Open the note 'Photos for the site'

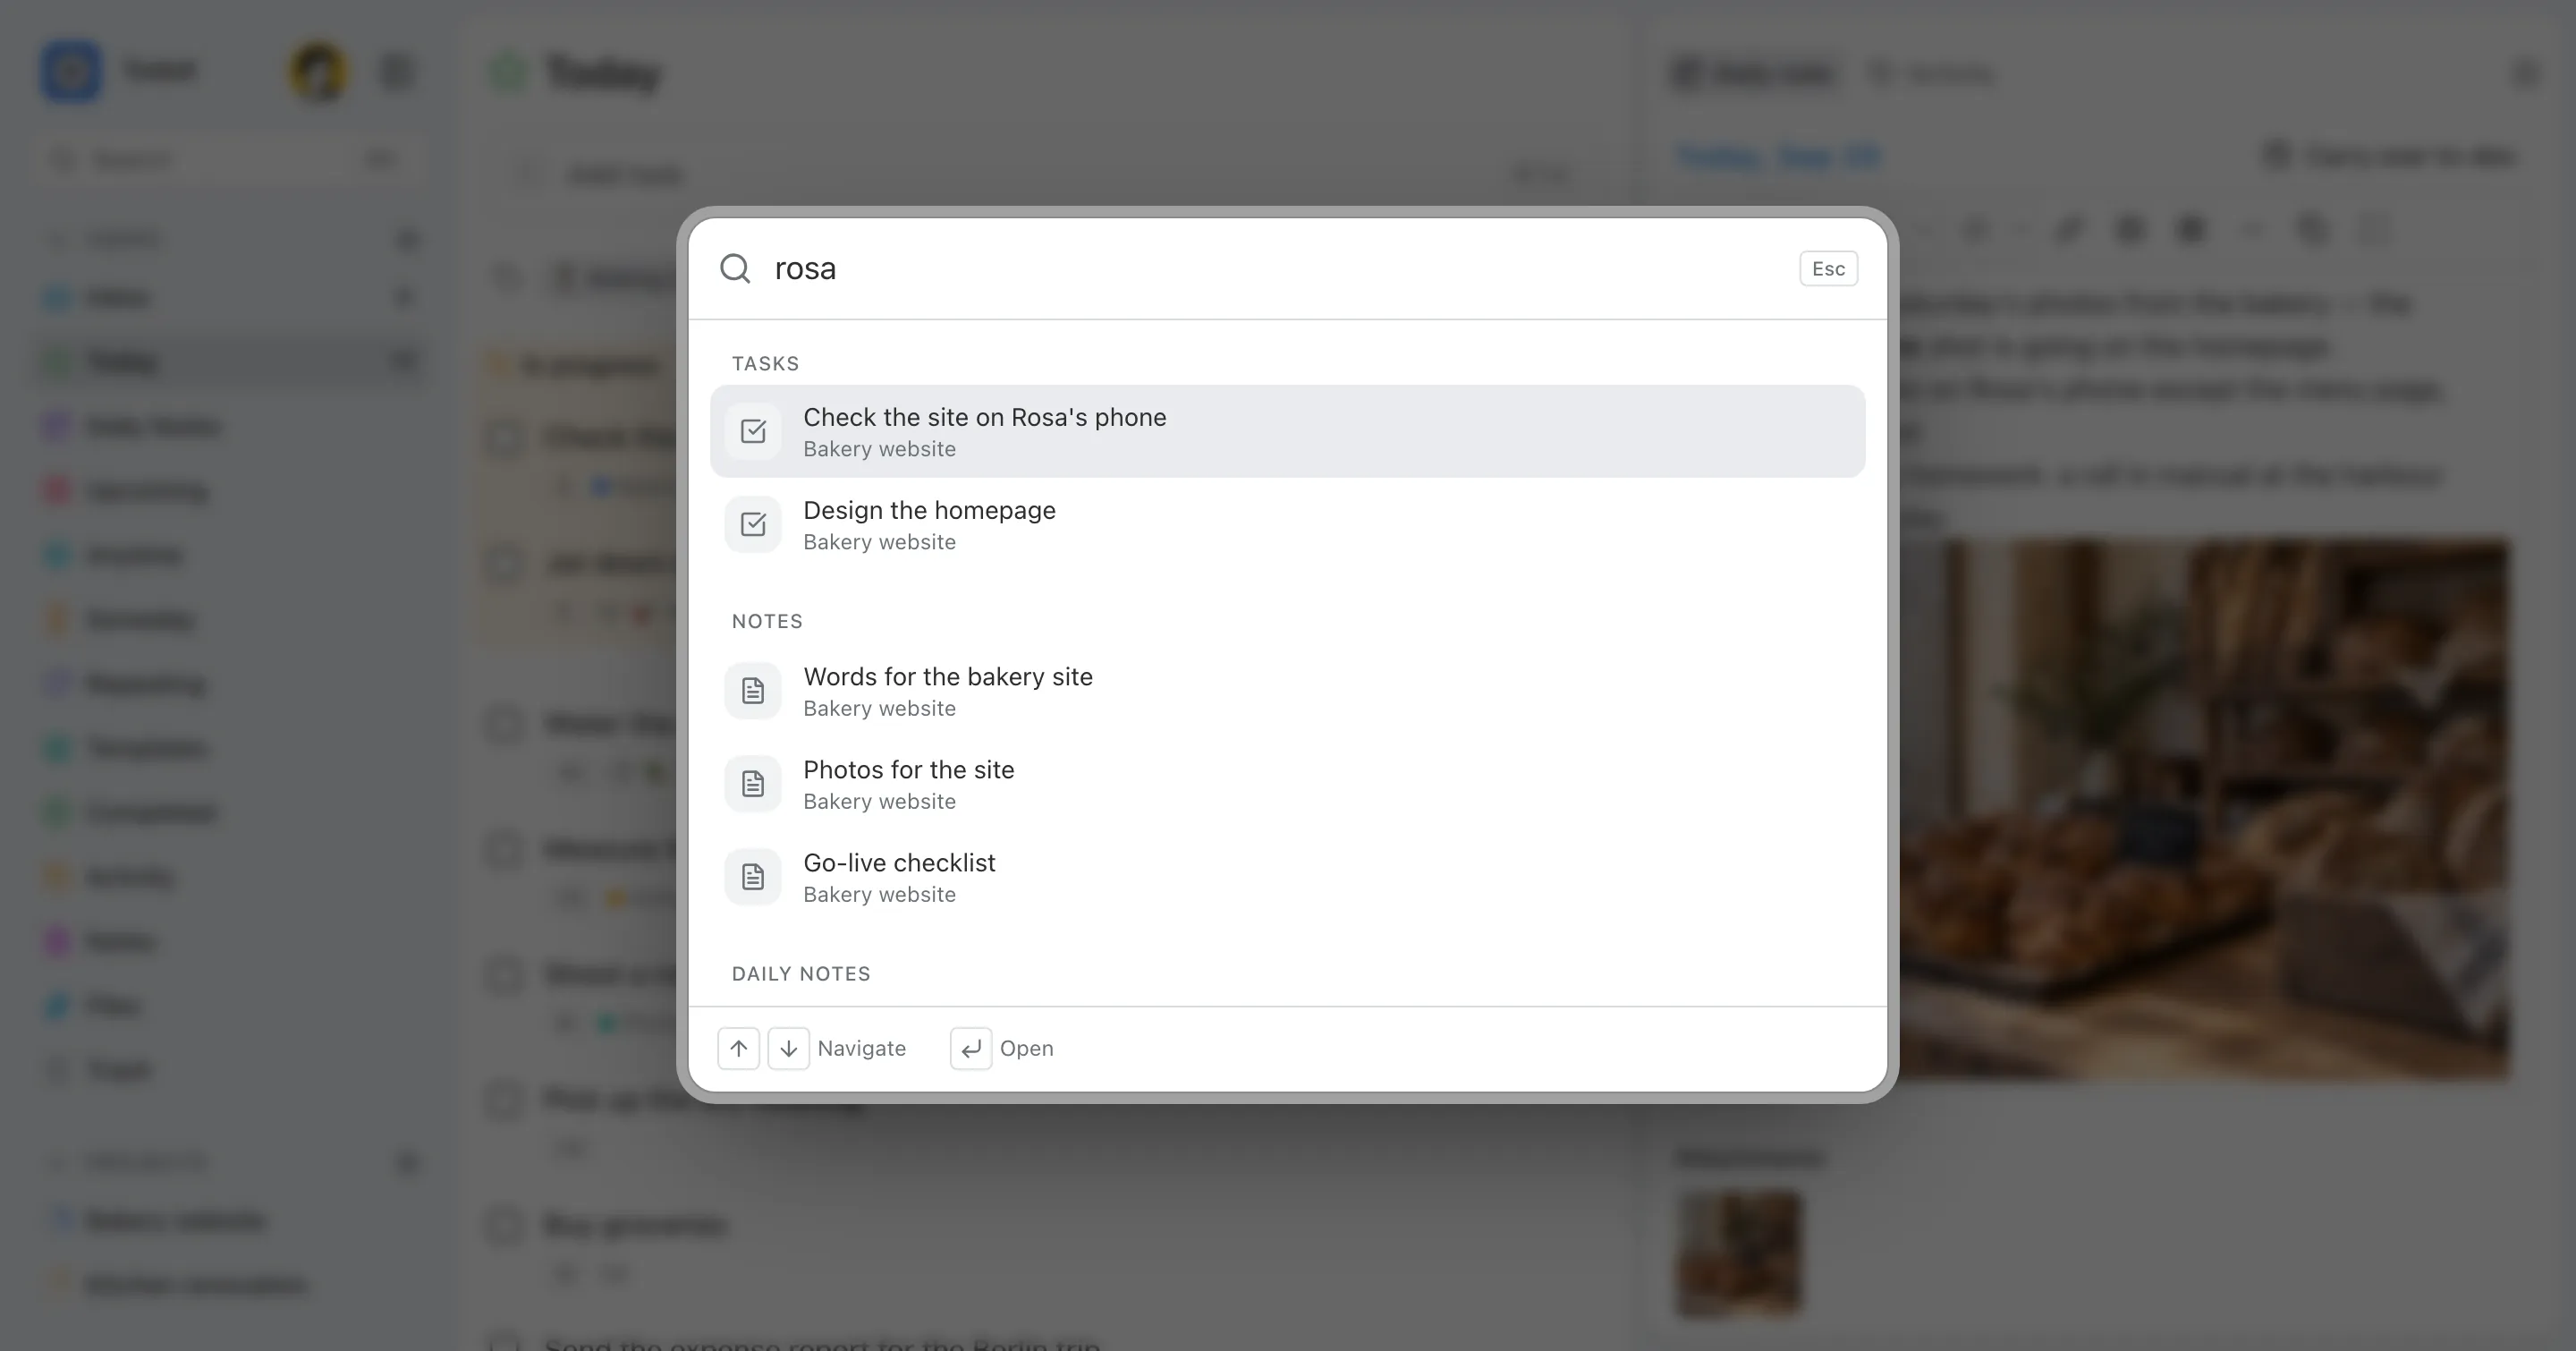[1287, 784]
